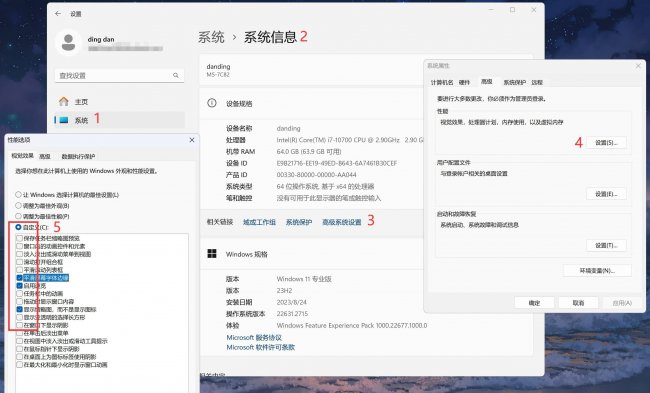Click the 主页 home icon in sidebar
The height and width of the screenshot is (393, 650).
[63, 101]
